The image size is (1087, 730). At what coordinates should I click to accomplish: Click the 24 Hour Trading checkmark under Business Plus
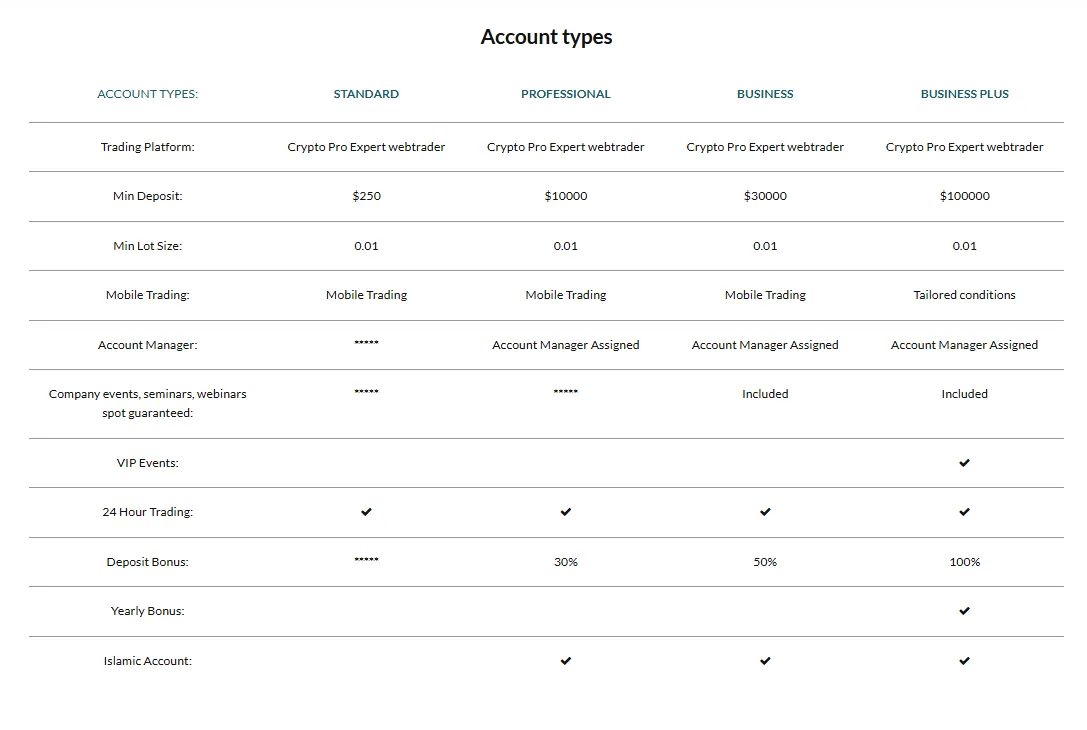(964, 512)
